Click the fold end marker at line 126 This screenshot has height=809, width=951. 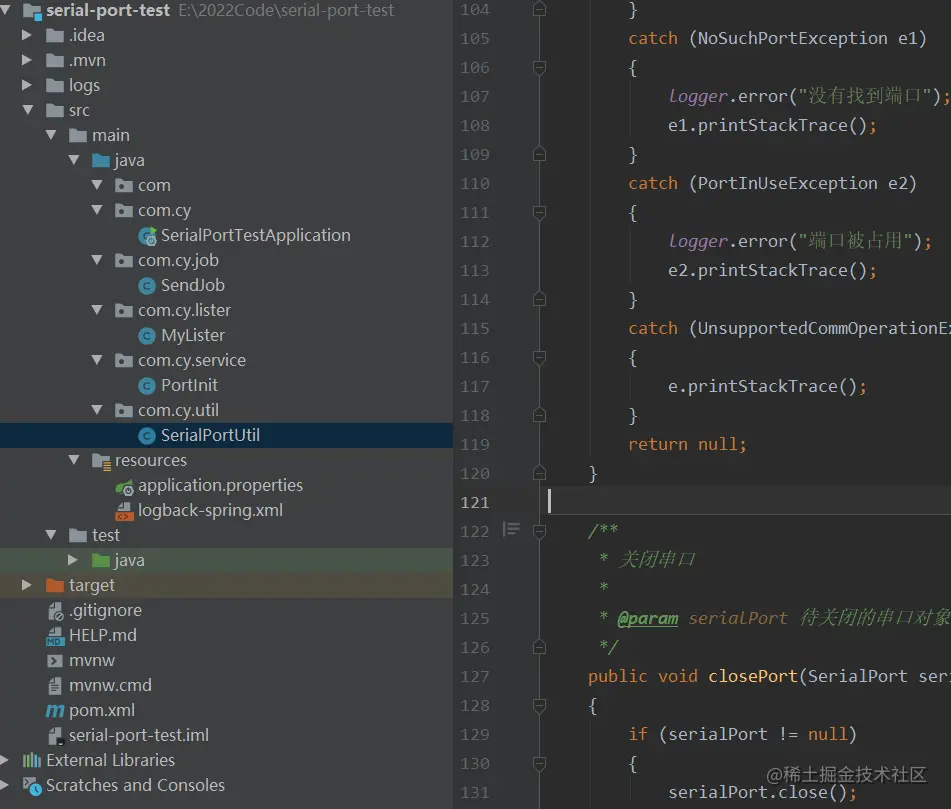point(539,647)
